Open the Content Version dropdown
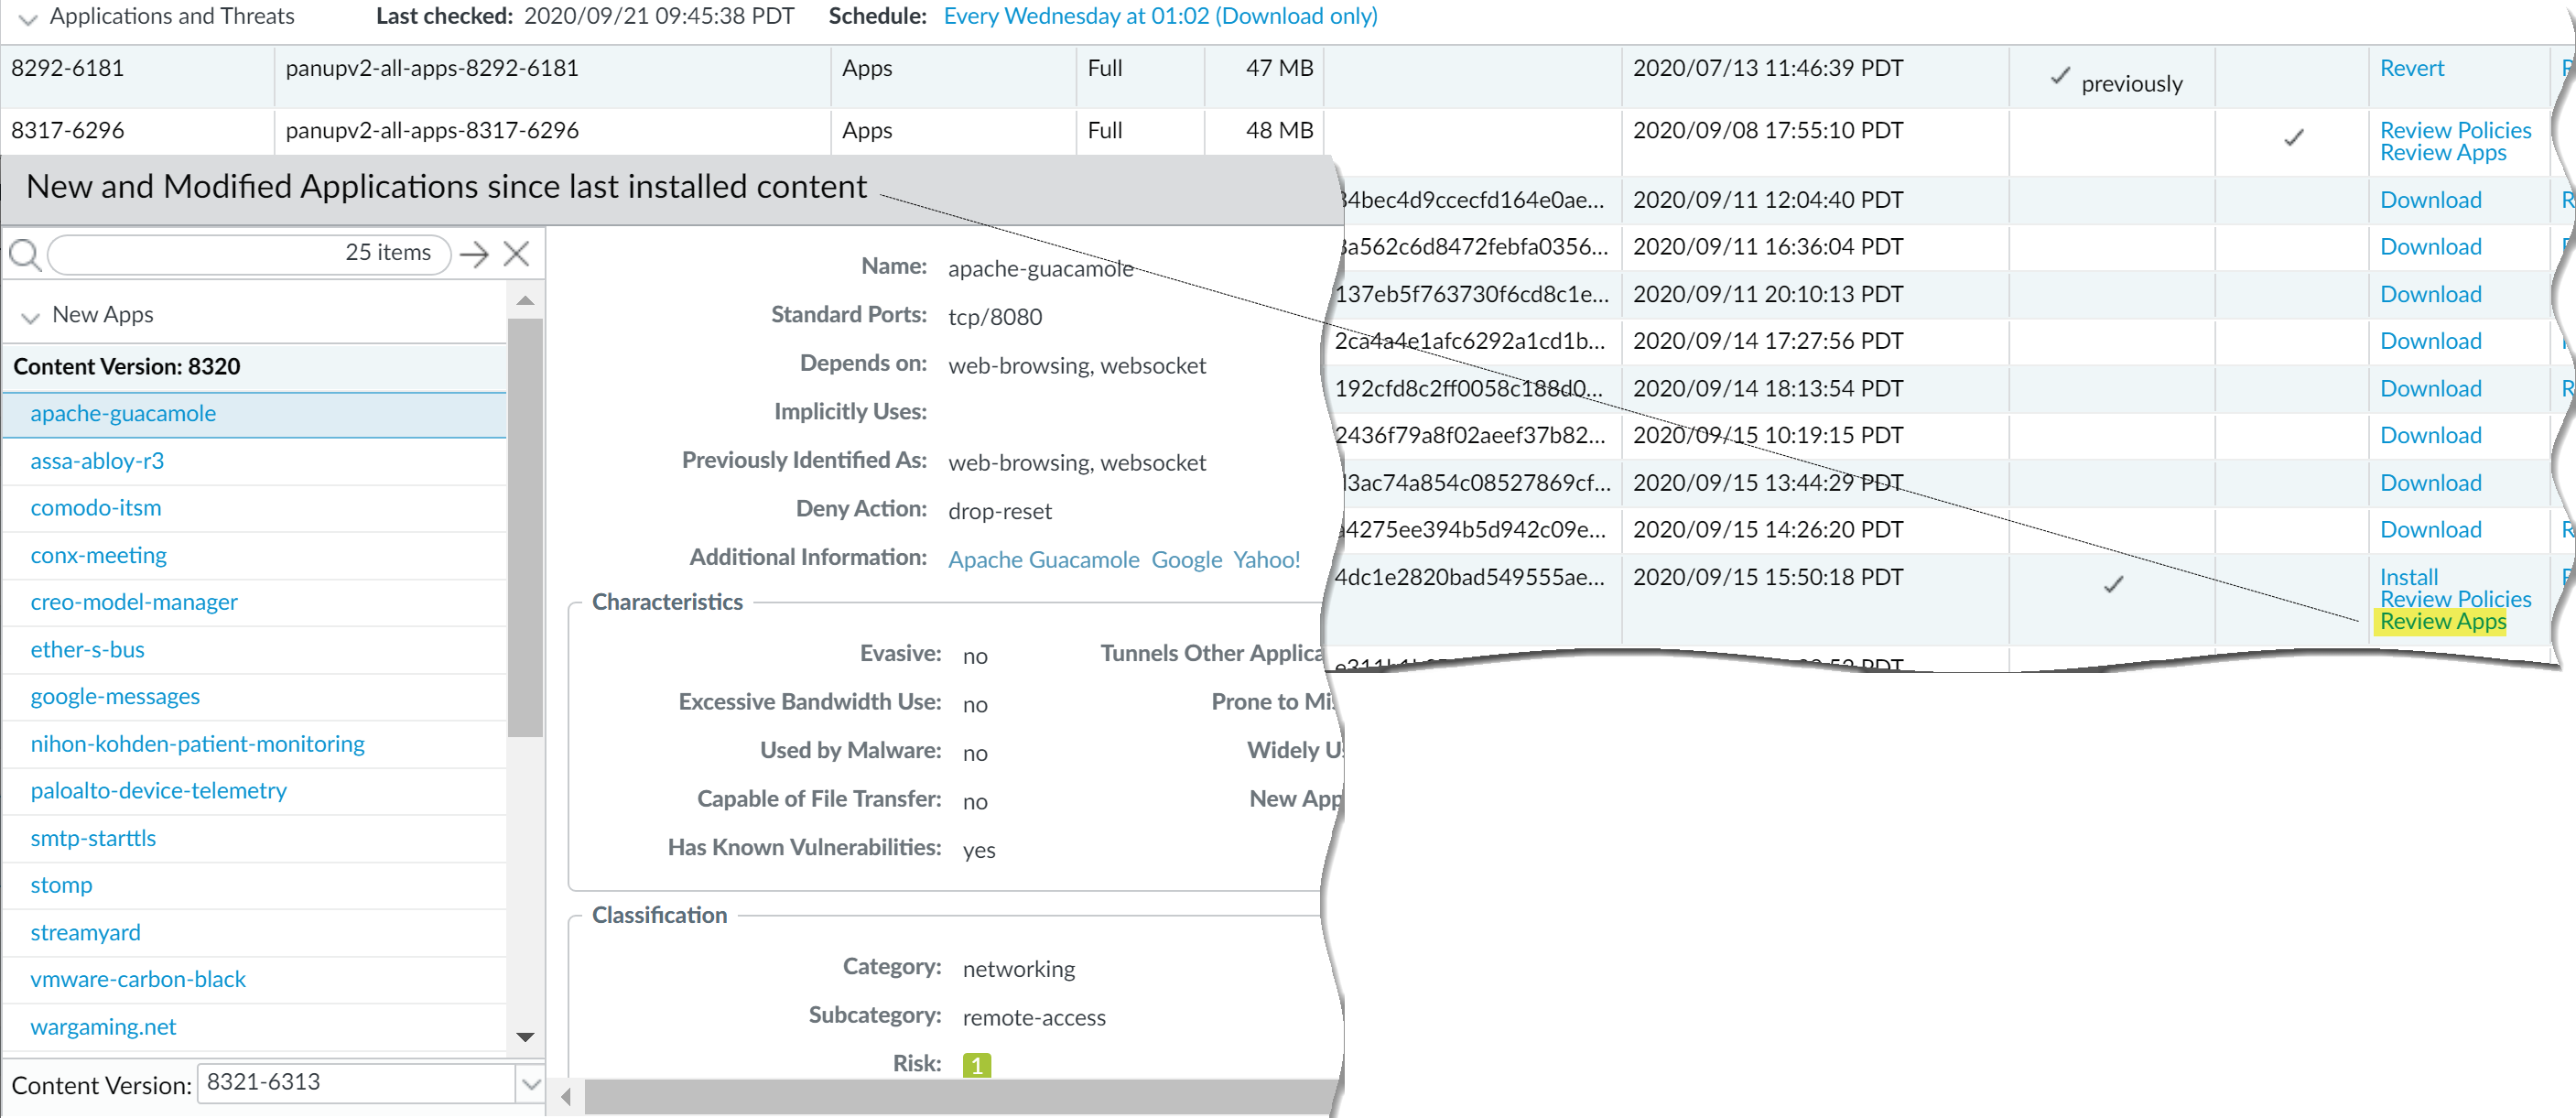The image size is (2576, 1118). [531, 1083]
